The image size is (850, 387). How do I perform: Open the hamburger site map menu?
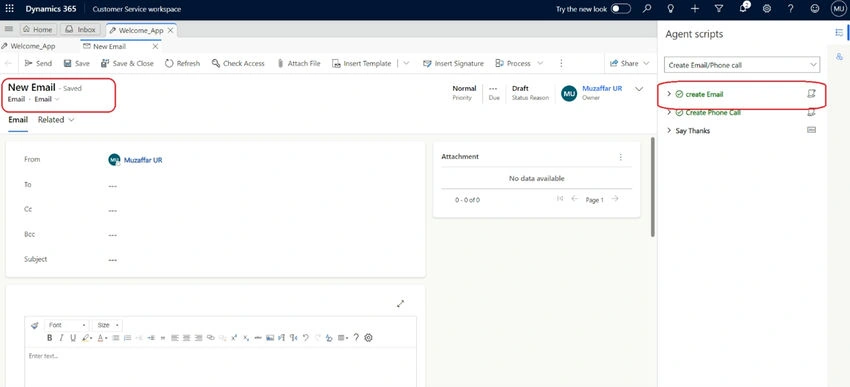[9, 29]
